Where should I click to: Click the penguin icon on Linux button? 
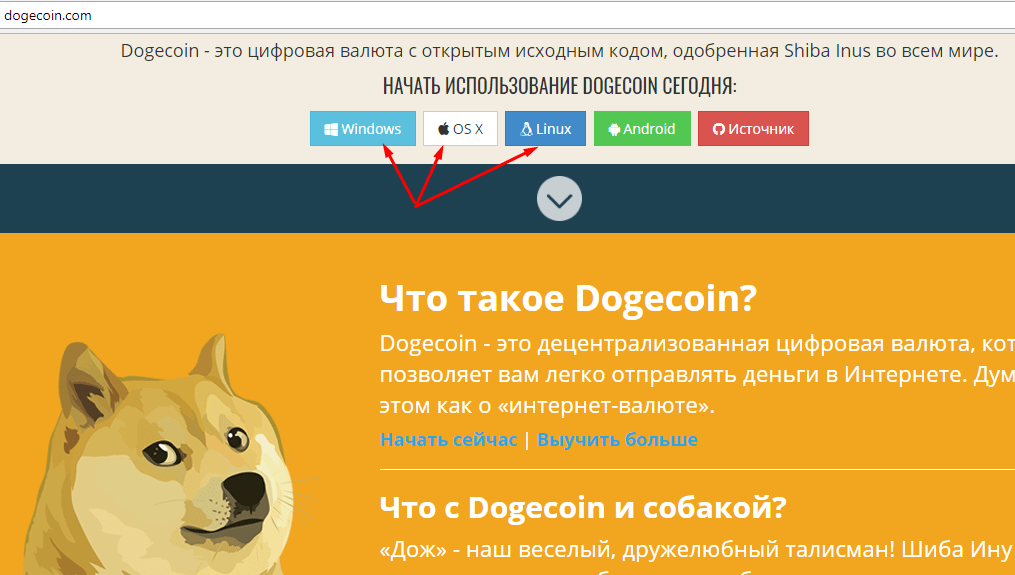(527, 129)
